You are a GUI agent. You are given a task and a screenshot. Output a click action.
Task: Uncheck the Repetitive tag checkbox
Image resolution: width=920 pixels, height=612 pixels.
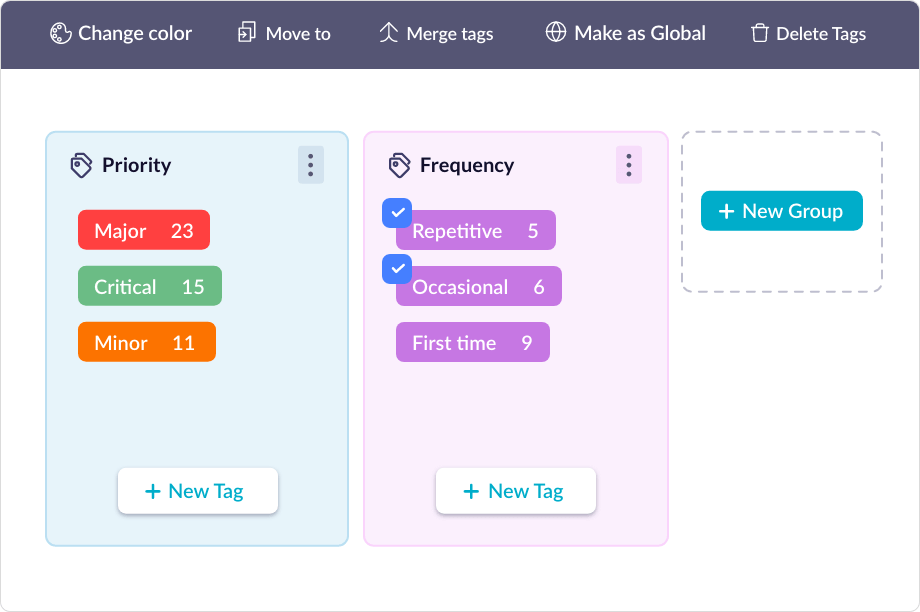point(397,213)
